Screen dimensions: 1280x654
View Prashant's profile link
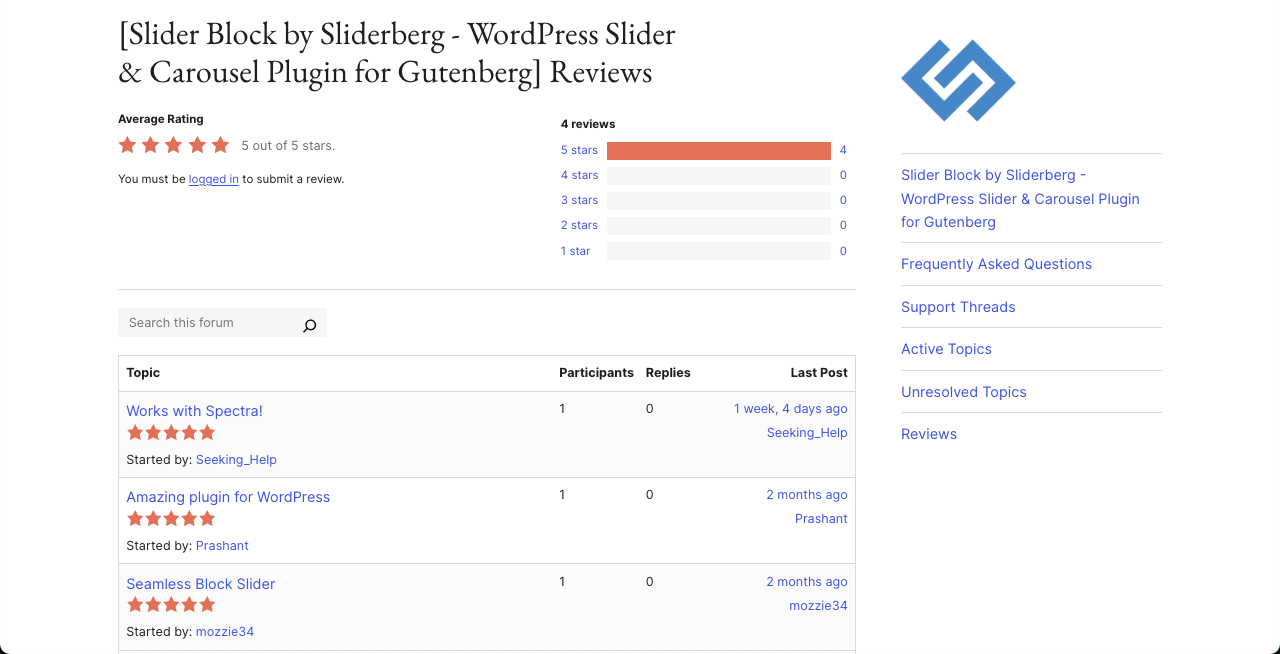tap(222, 545)
